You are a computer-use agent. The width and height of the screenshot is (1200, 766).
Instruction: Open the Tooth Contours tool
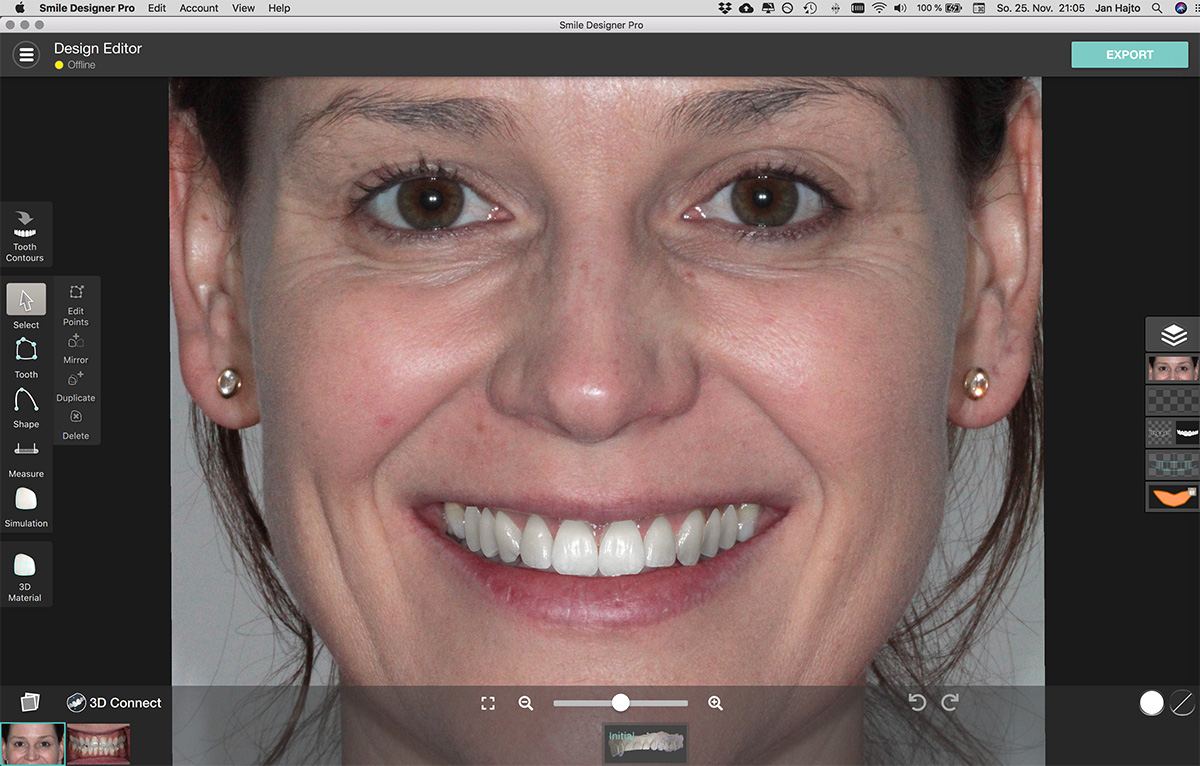pos(25,236)
